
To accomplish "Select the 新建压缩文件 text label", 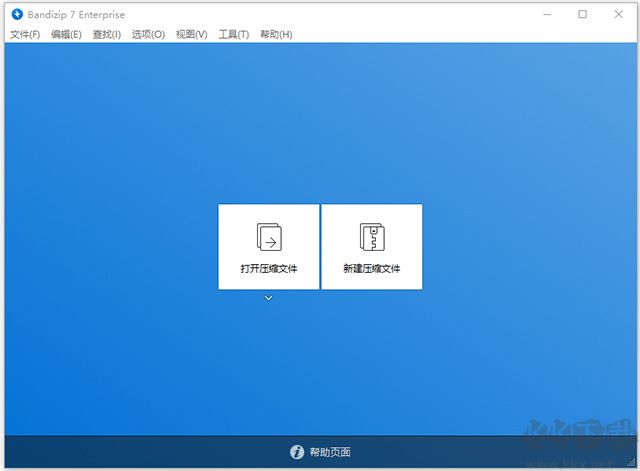I will [x=371, y=269].
